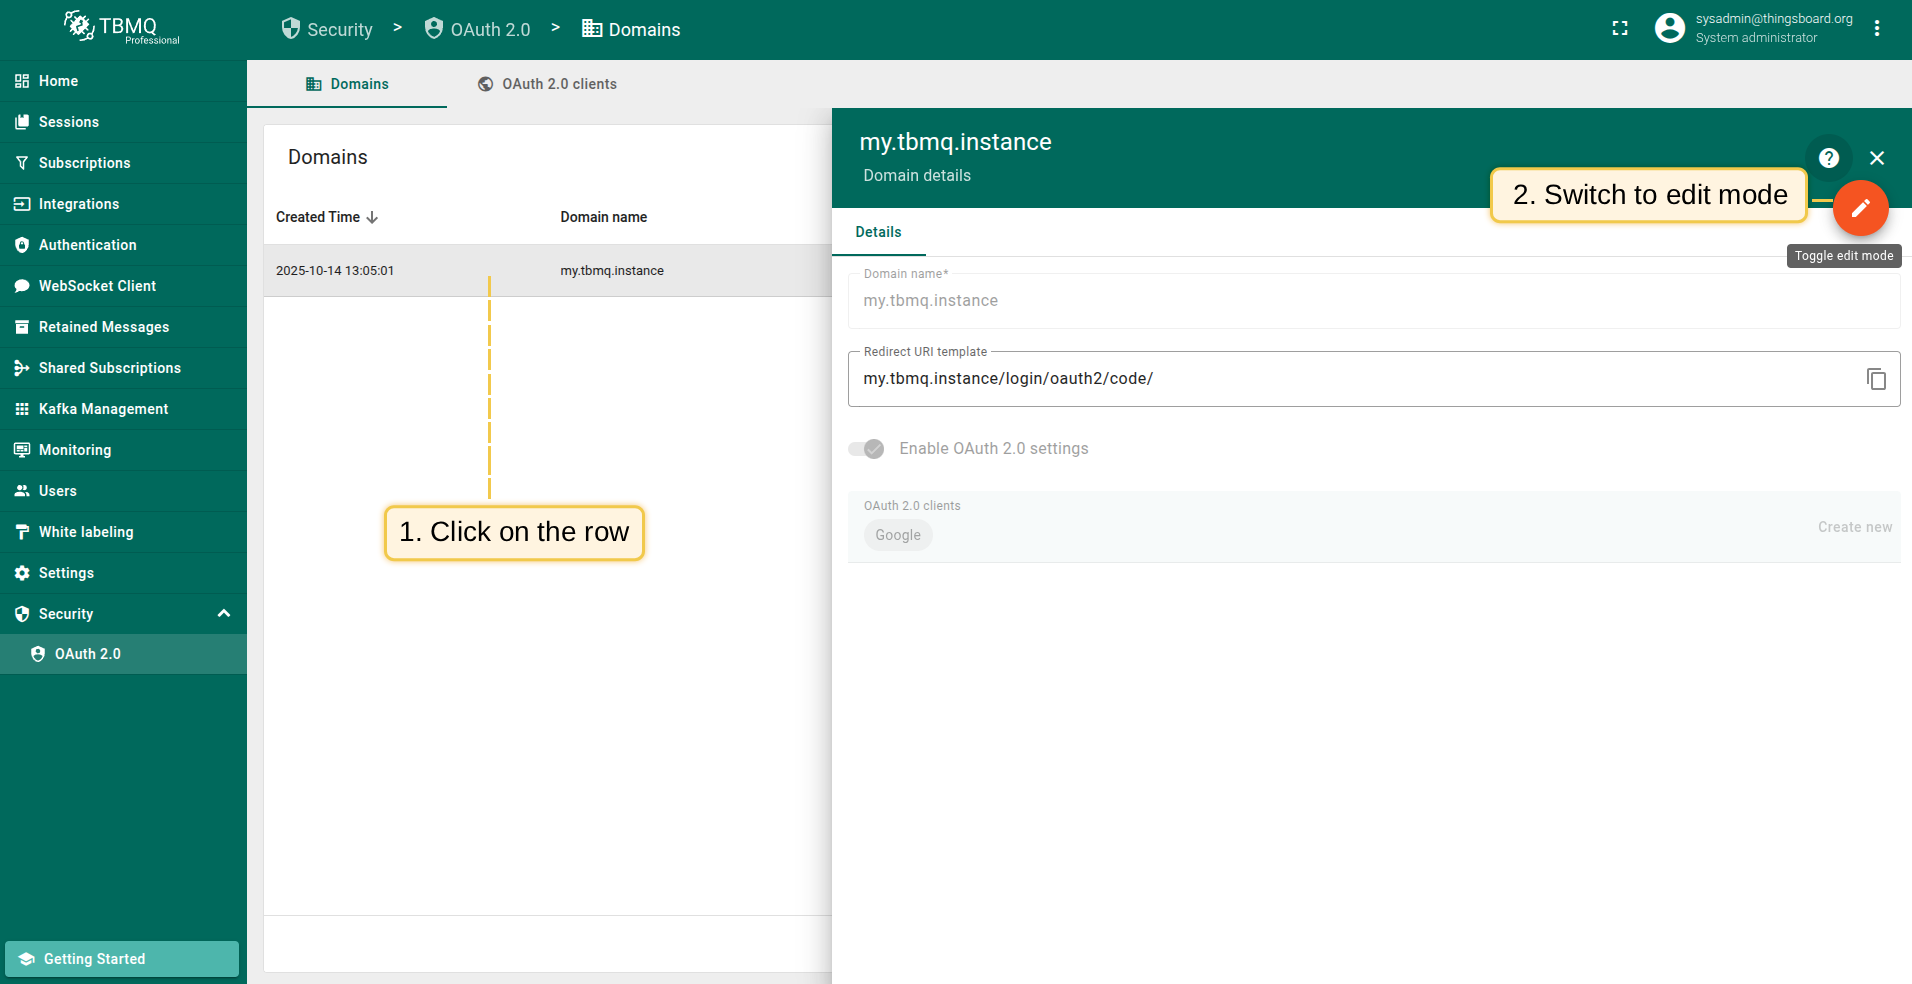Open the user account avatar icon
1912x984 pixels.
[1669, 29]
